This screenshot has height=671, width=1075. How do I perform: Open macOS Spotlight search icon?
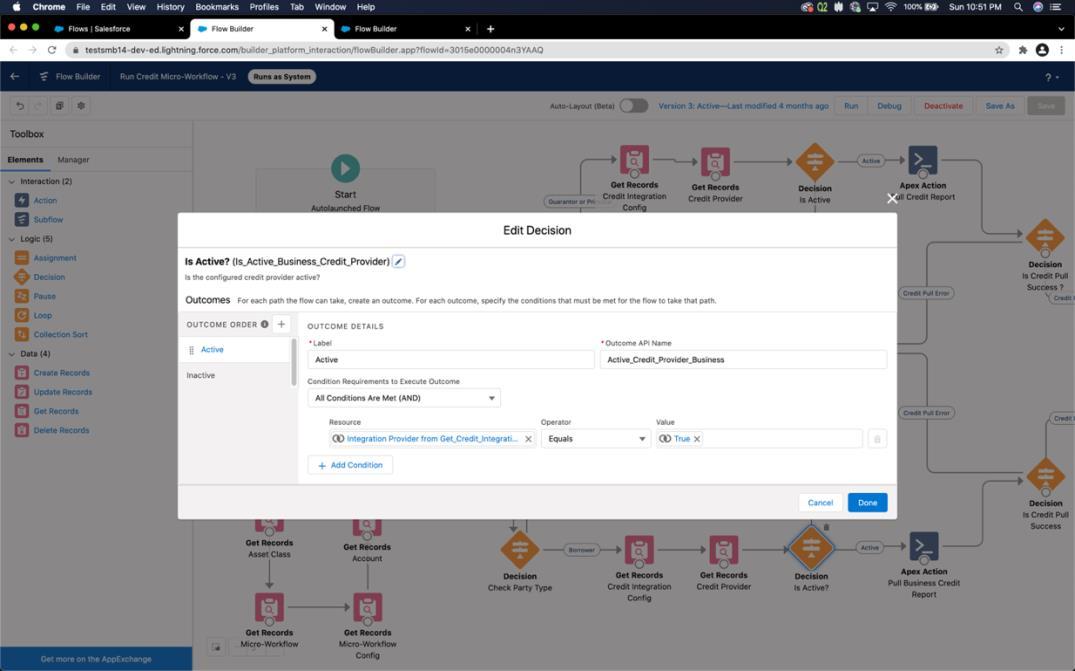(x=1018, y=7)
